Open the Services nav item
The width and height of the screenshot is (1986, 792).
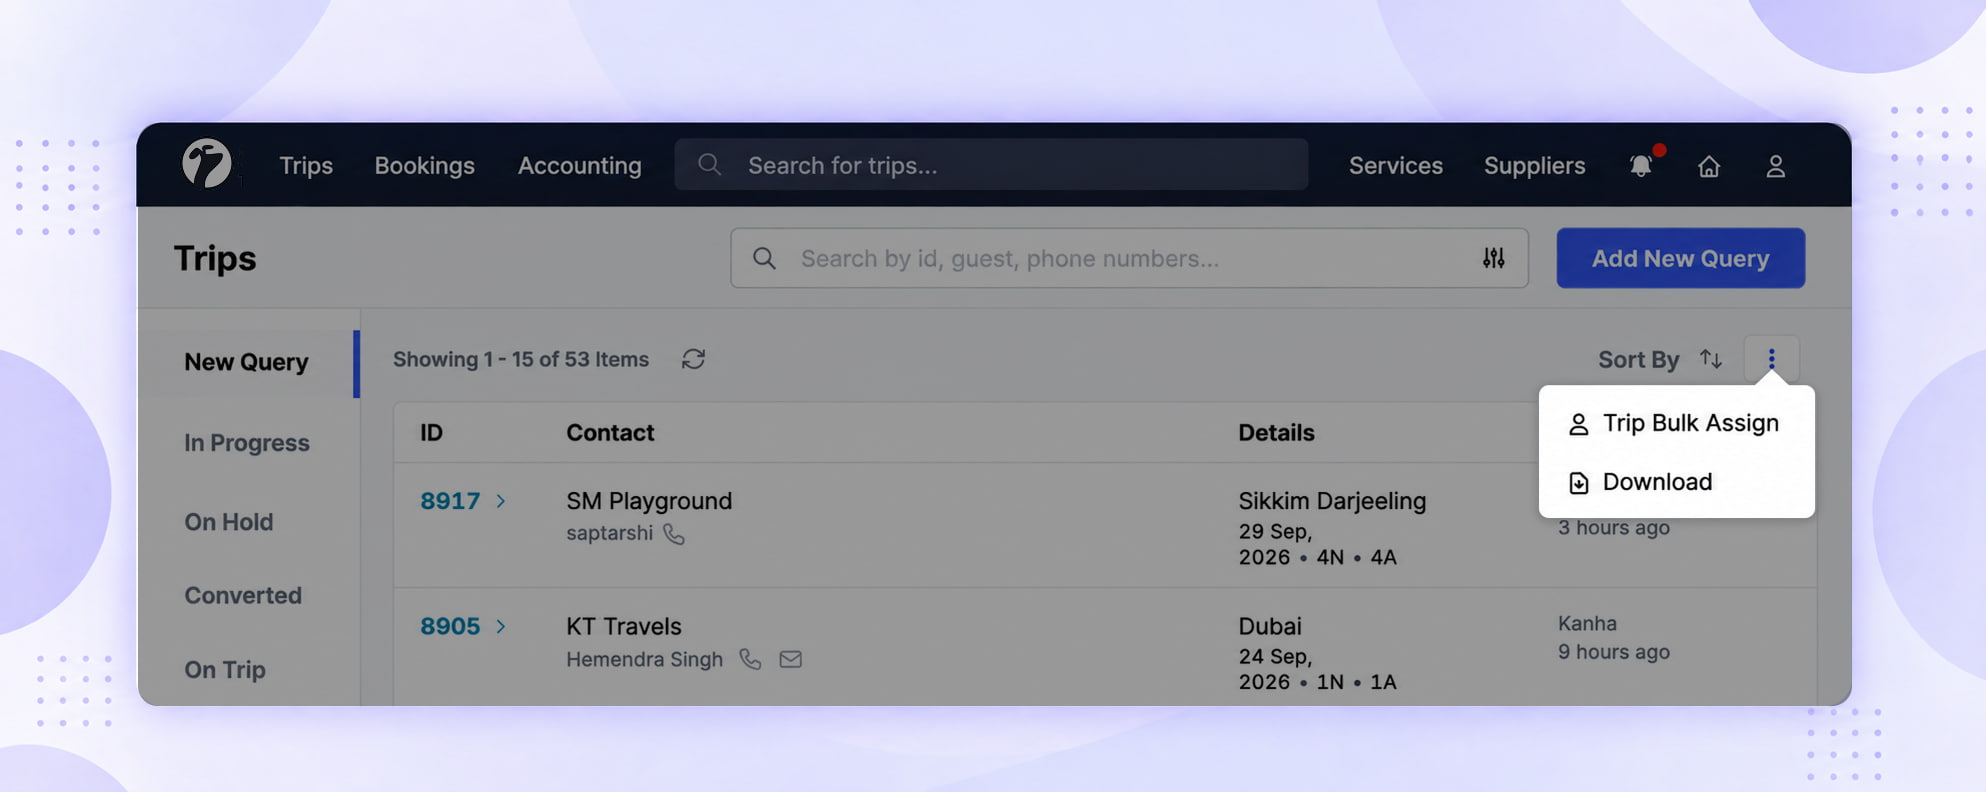click(1395, 165)
